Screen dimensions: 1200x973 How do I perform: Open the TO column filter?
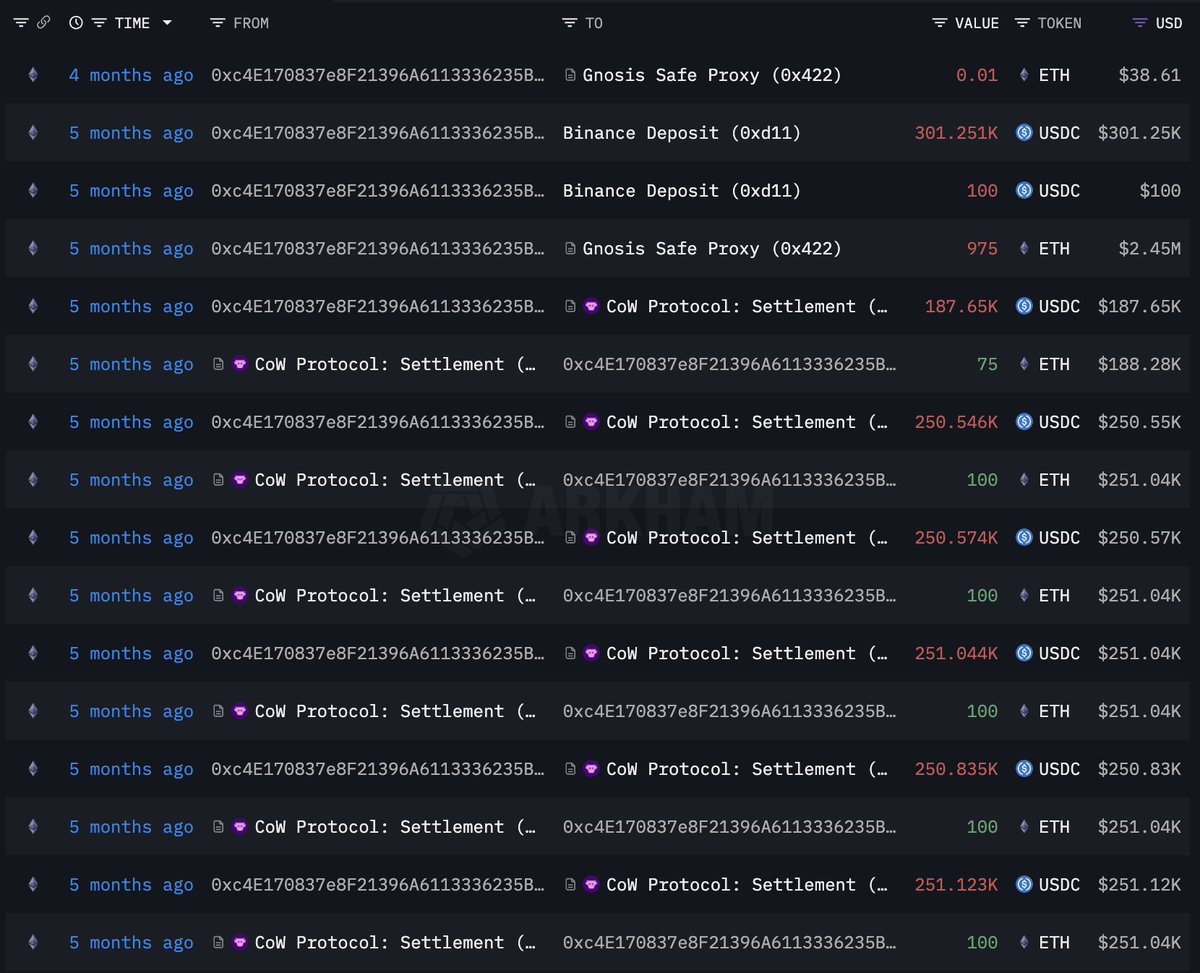click(569, 23)
